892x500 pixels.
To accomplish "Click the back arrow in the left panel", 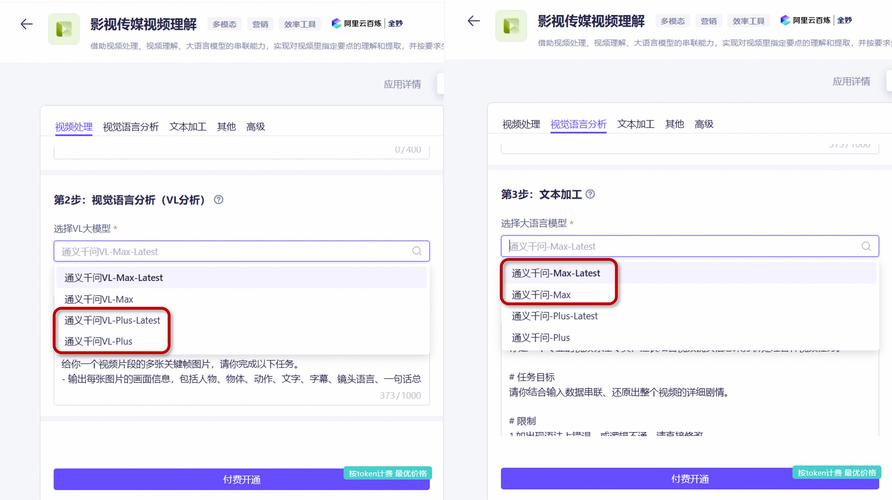I will [26, 24].
